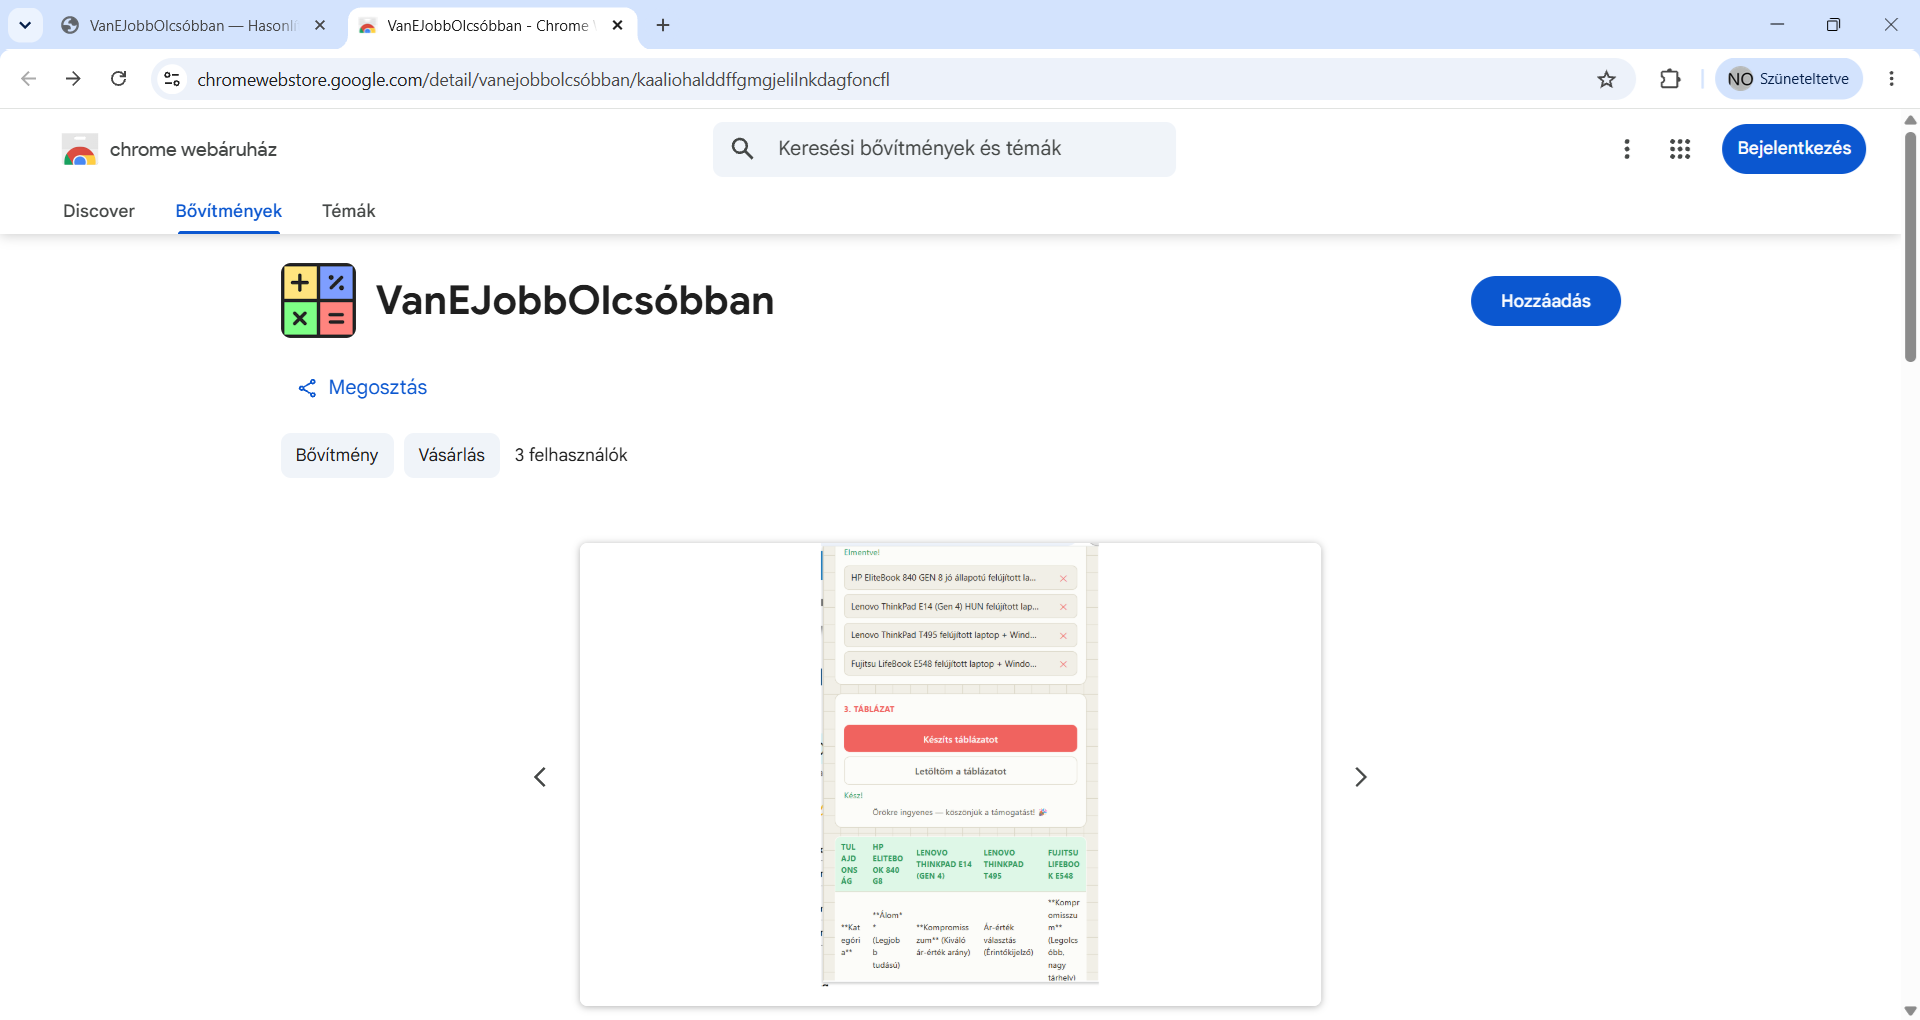
Task: Select the Bővítmények tab
Action: [x=229, y=211]
